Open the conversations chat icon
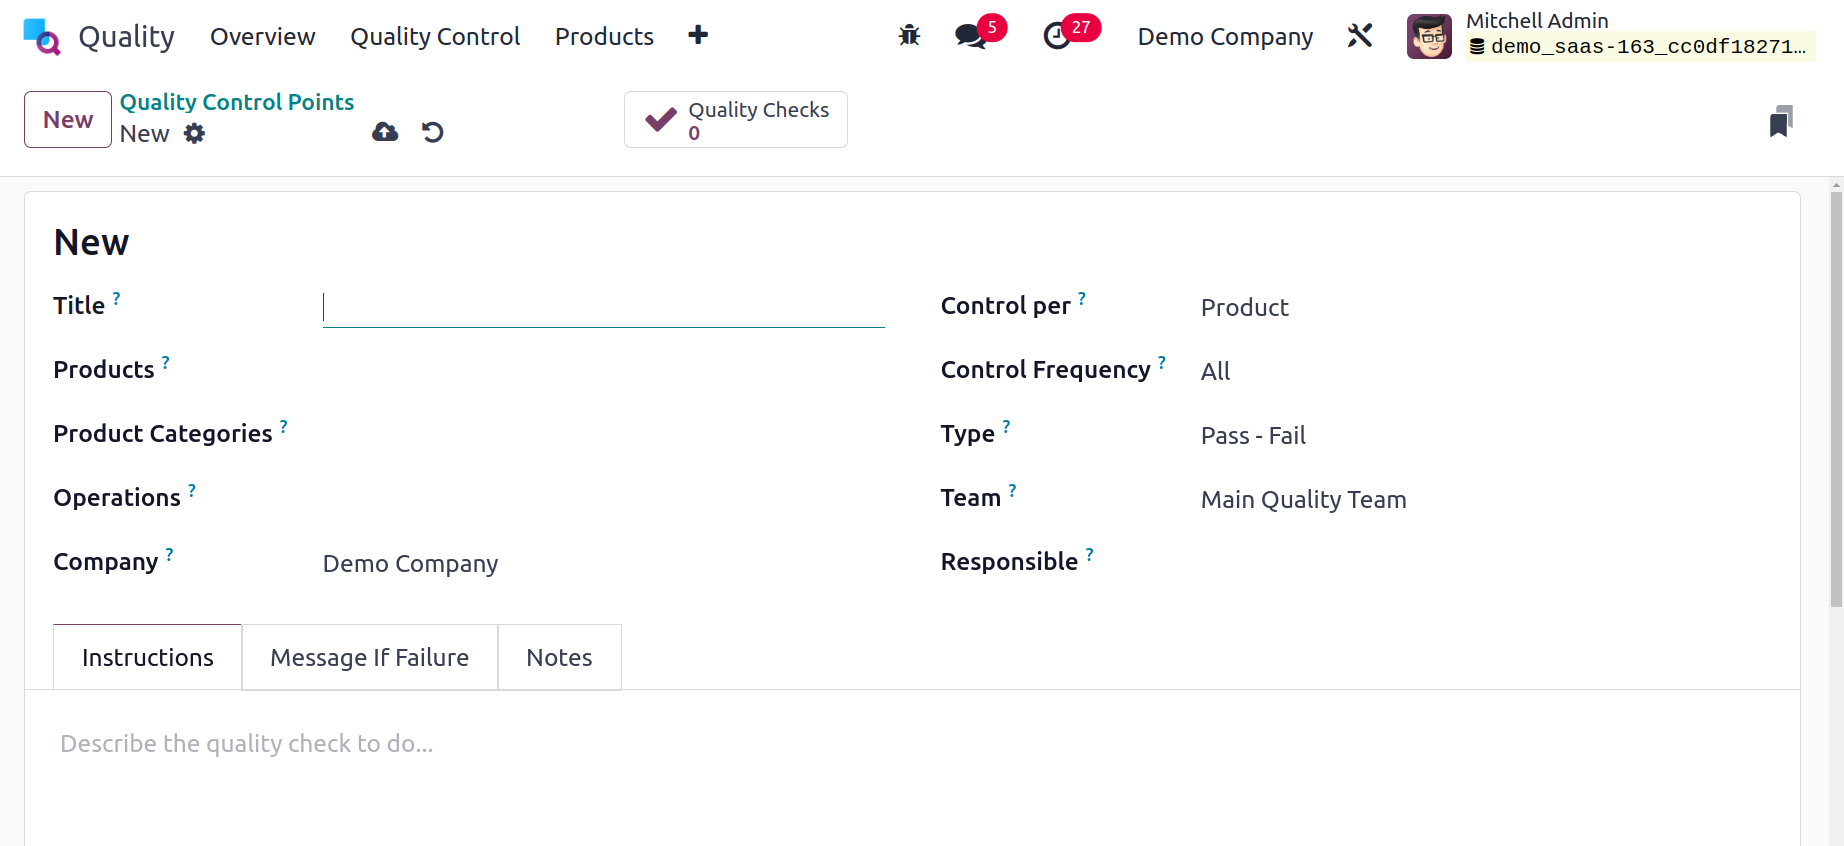 click(x=970, y=37)
